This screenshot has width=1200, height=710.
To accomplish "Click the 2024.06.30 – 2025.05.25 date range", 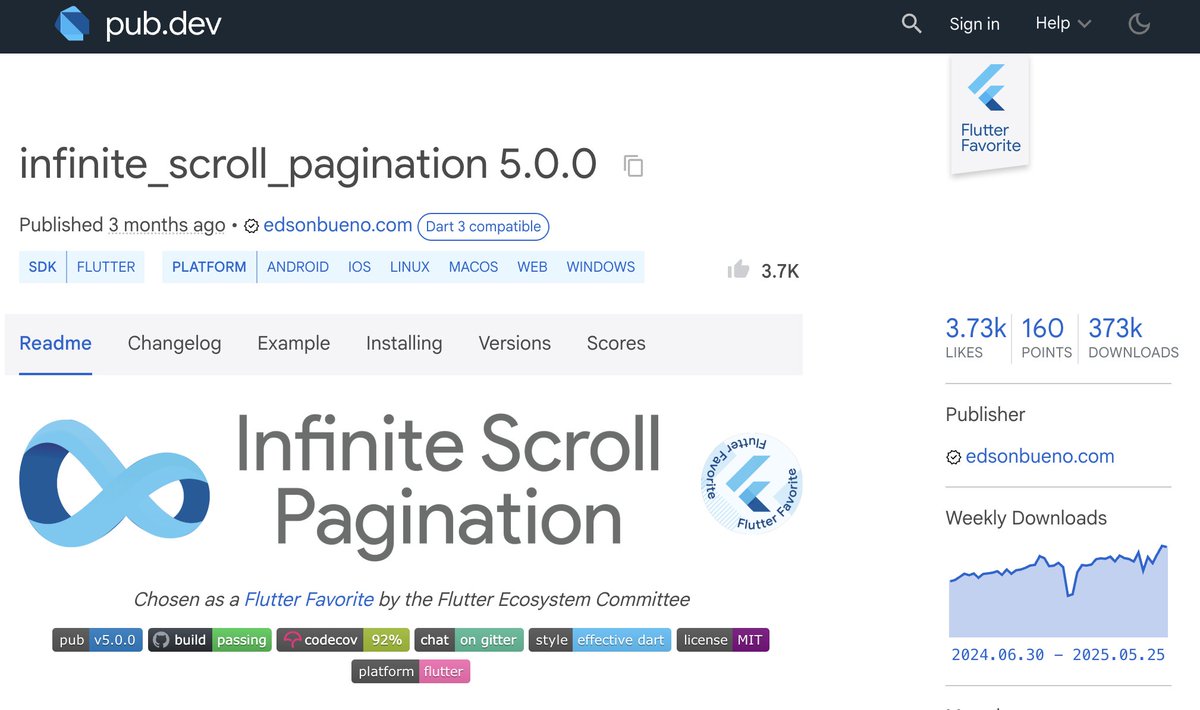I will click(1059, 655).
